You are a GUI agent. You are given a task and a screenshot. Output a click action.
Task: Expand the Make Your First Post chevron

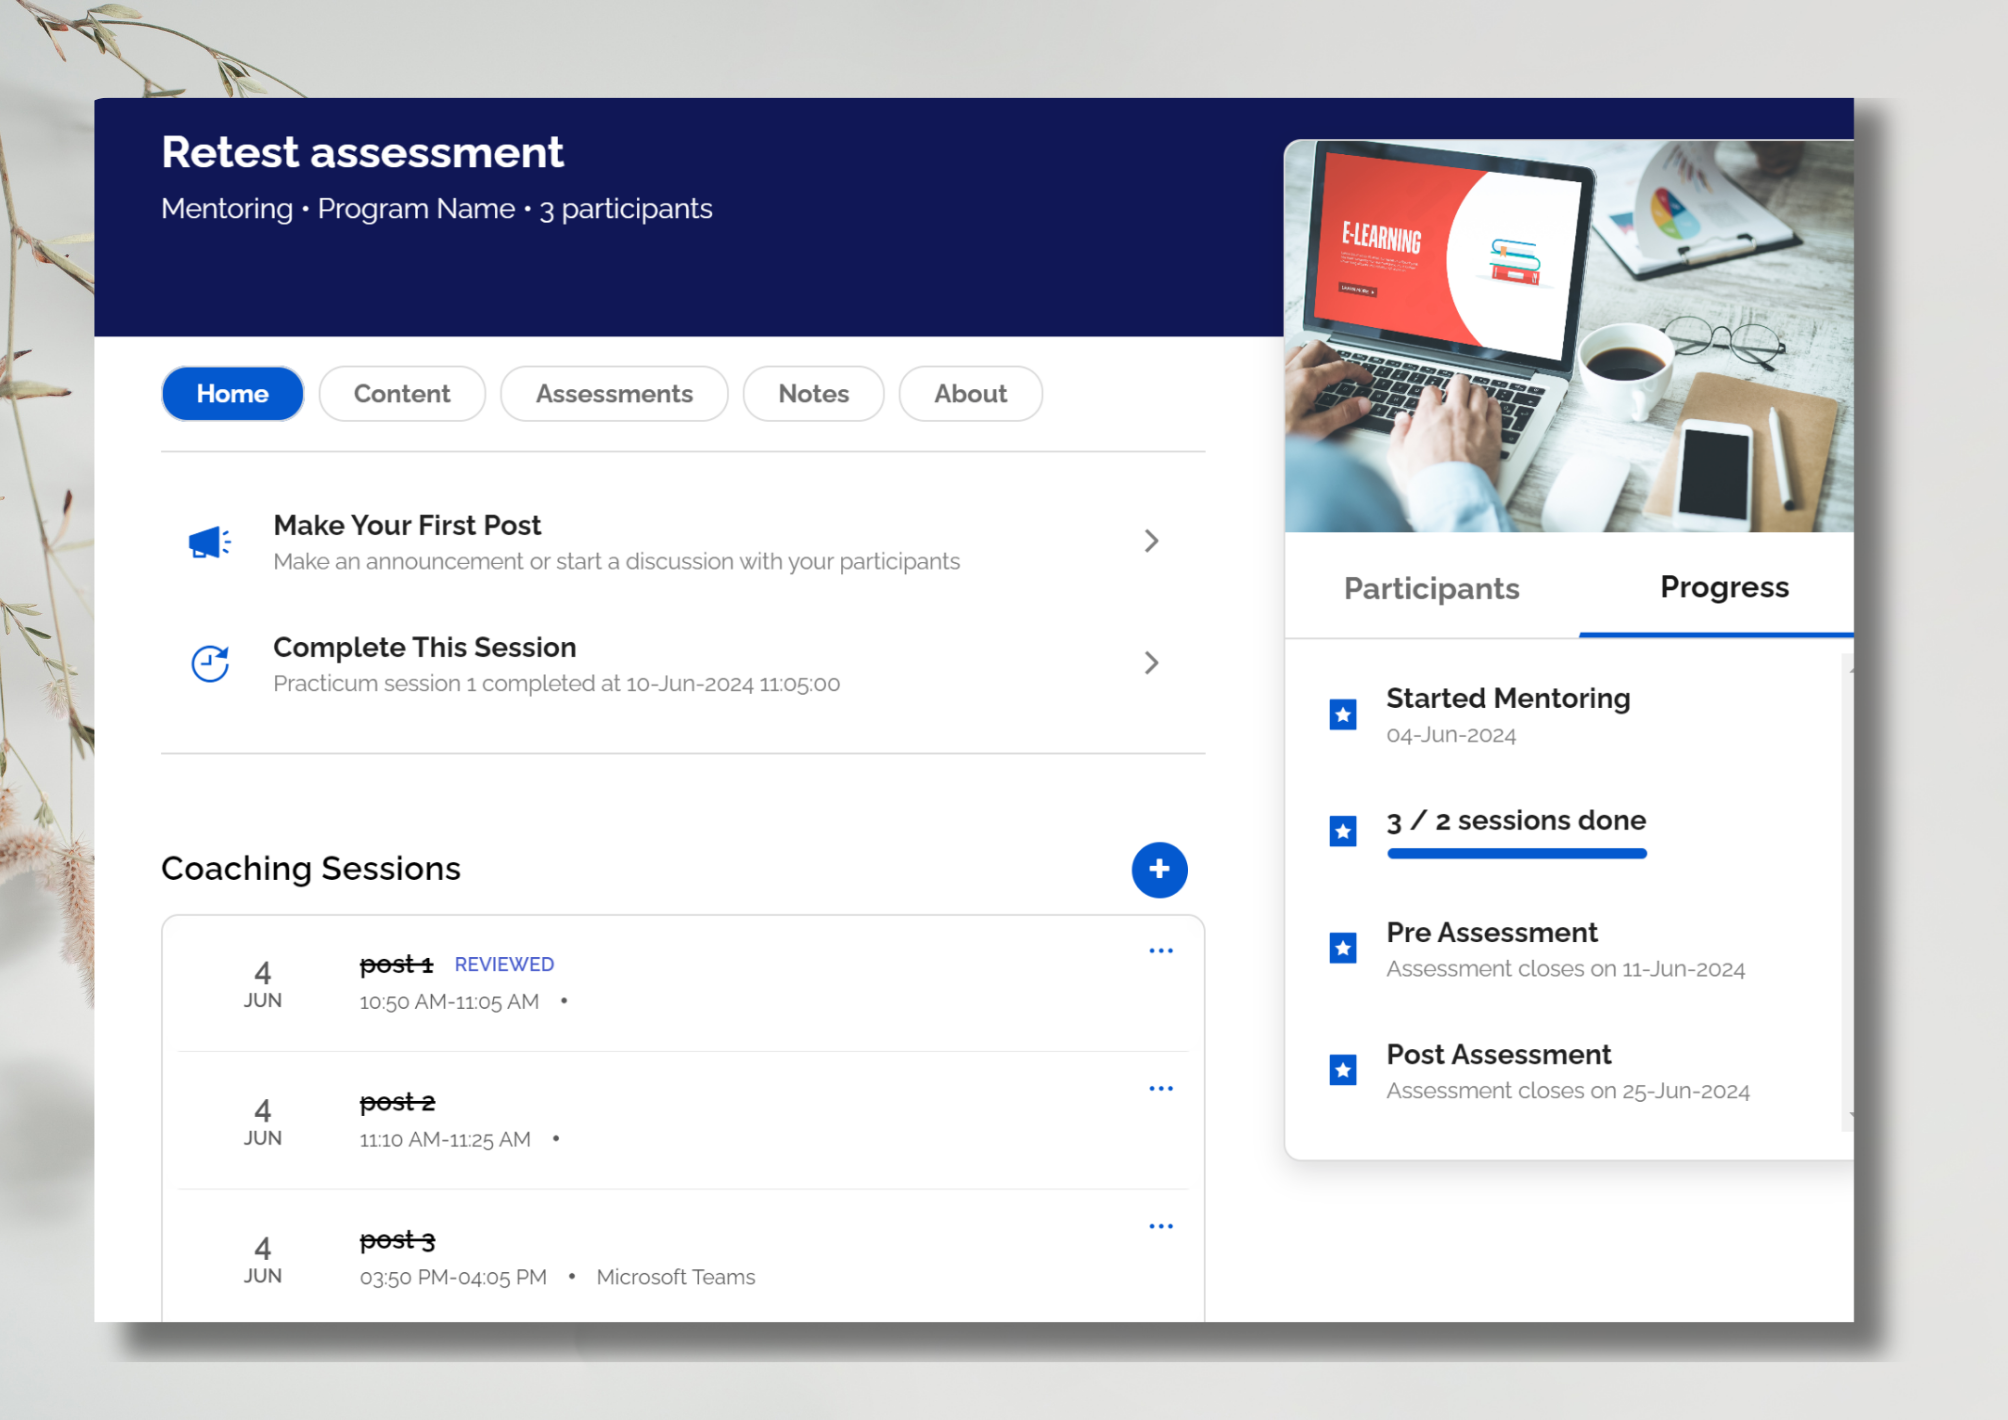[x=1151, y=541]
